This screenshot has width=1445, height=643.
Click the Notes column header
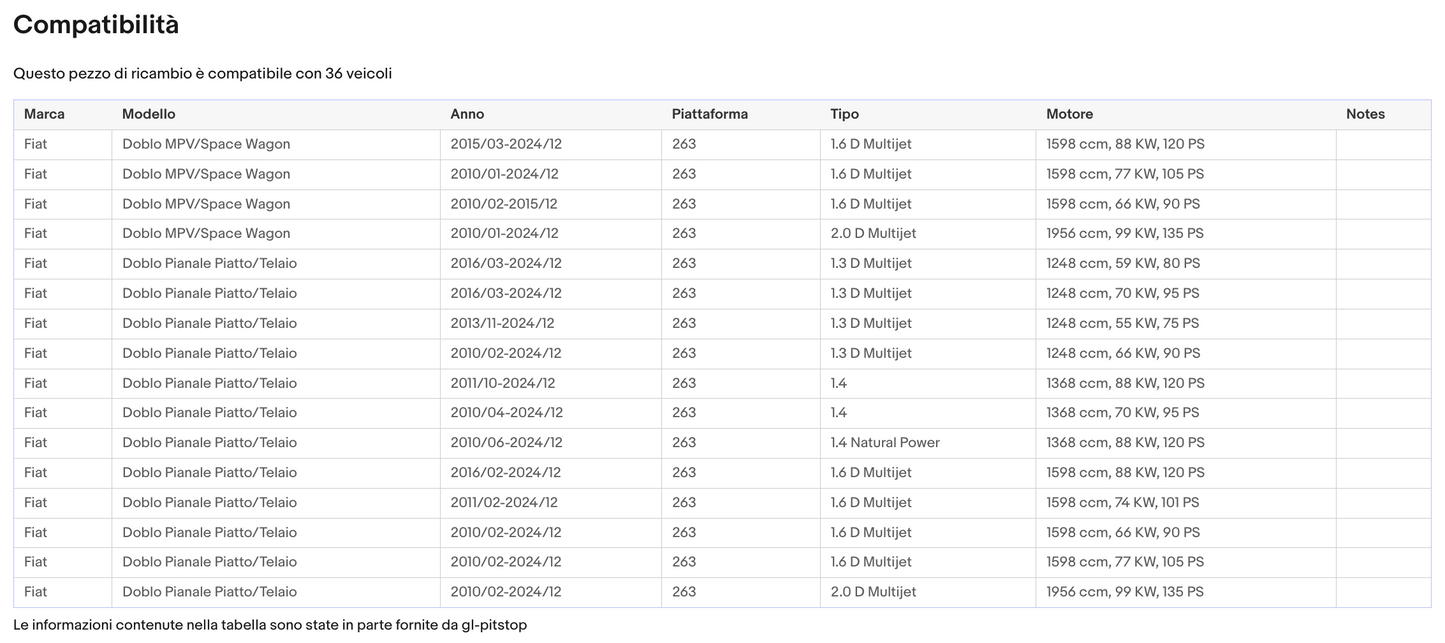[1365, 114]
